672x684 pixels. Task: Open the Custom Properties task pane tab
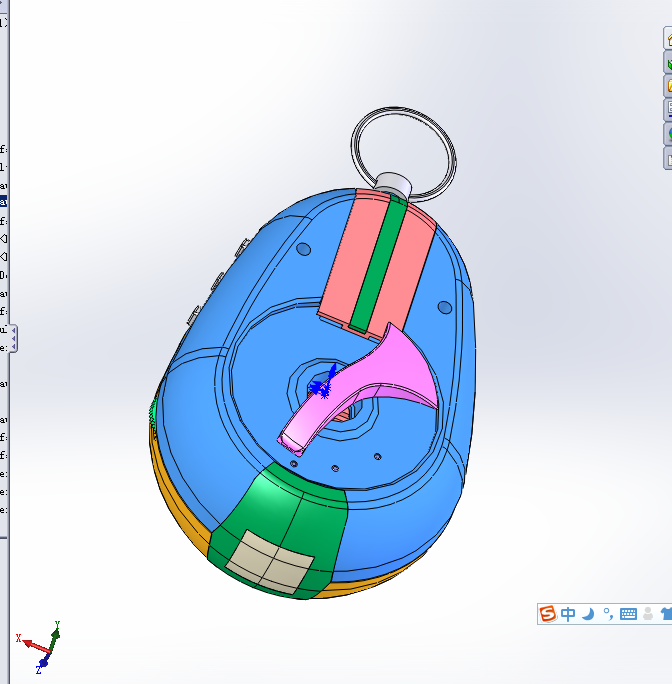click(x=668, y=158)
